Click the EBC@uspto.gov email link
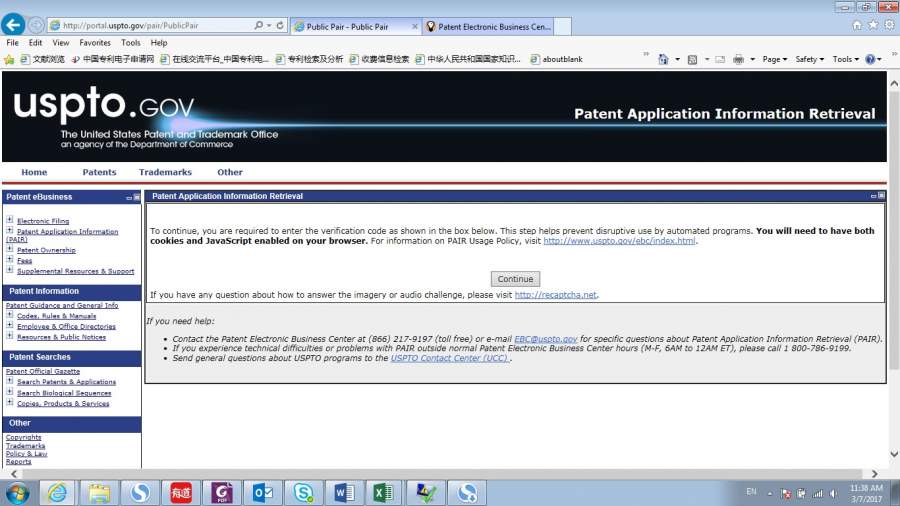The height and width of the screenshot is (506, 900). pyautogui.click(x=545, y=339)
